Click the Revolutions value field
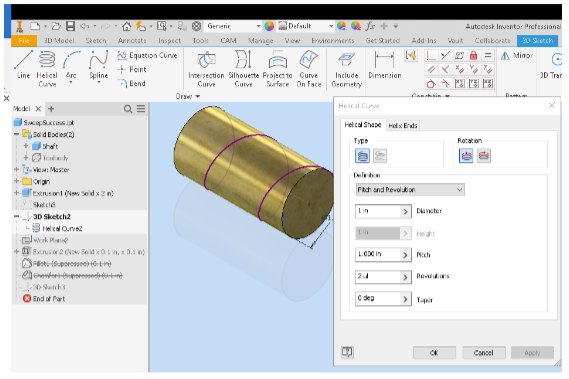The height and width of the screenshot is (379, 569). click(378, 277)
